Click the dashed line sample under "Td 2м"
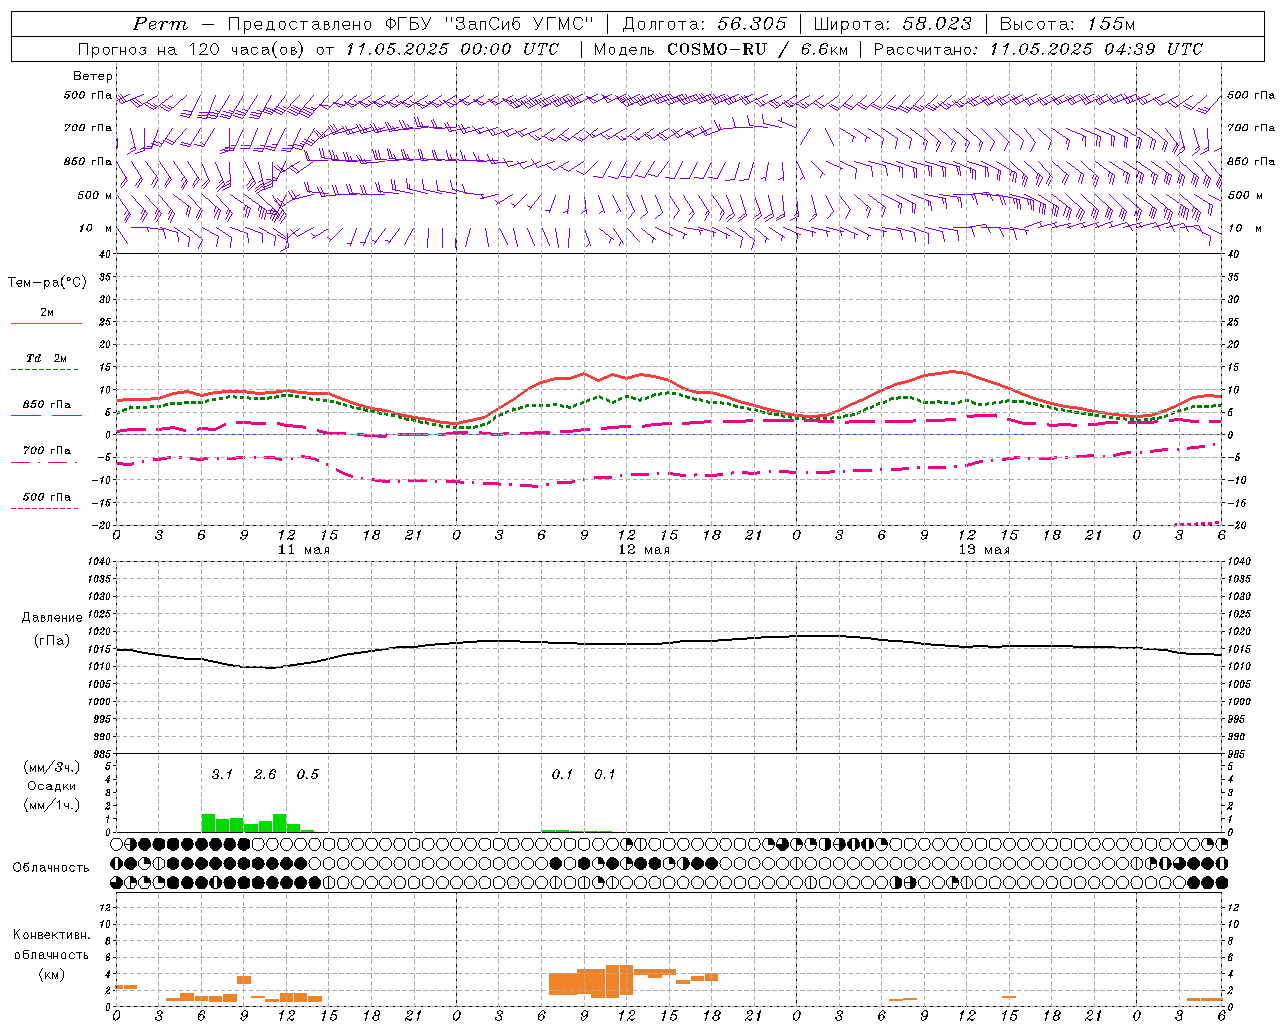This screenshot has width=1280, height=1024. (44, 370)
